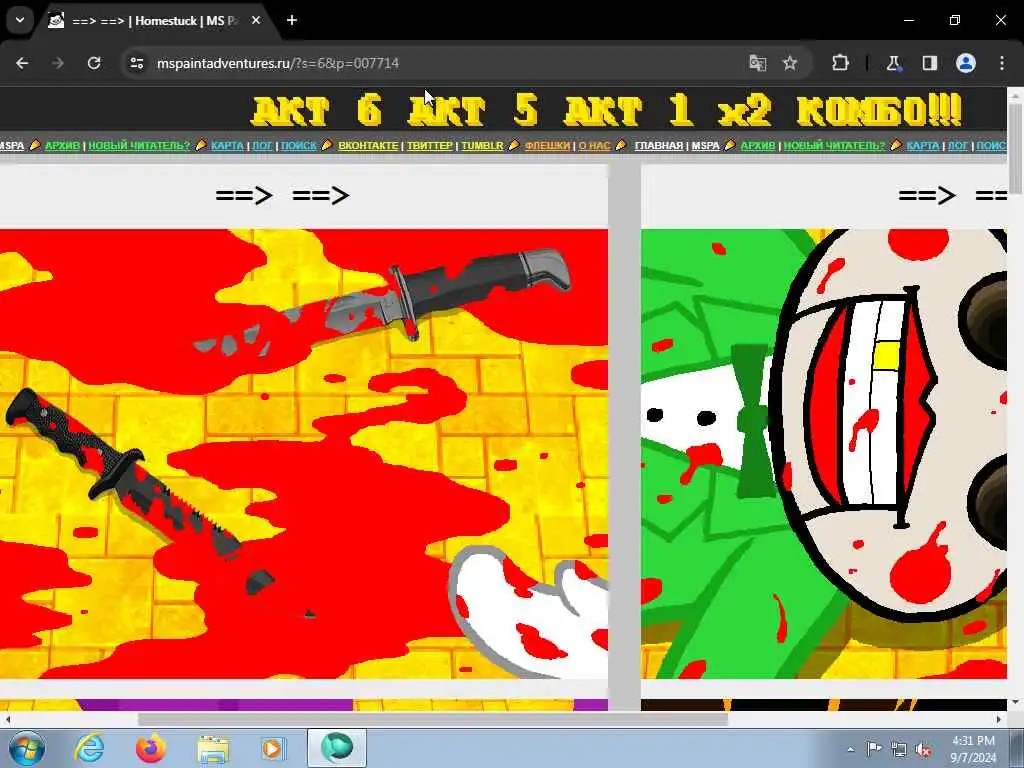The width and height of the screenshot is (1024, 768).
Task: Reload the current page
Action: tap(94, 63)
